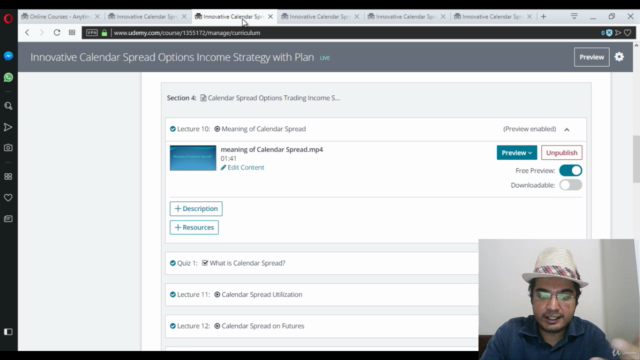Screen dimensions: 640x360
Task: Open the news icon in the sidebar
Action: point(8,219)
